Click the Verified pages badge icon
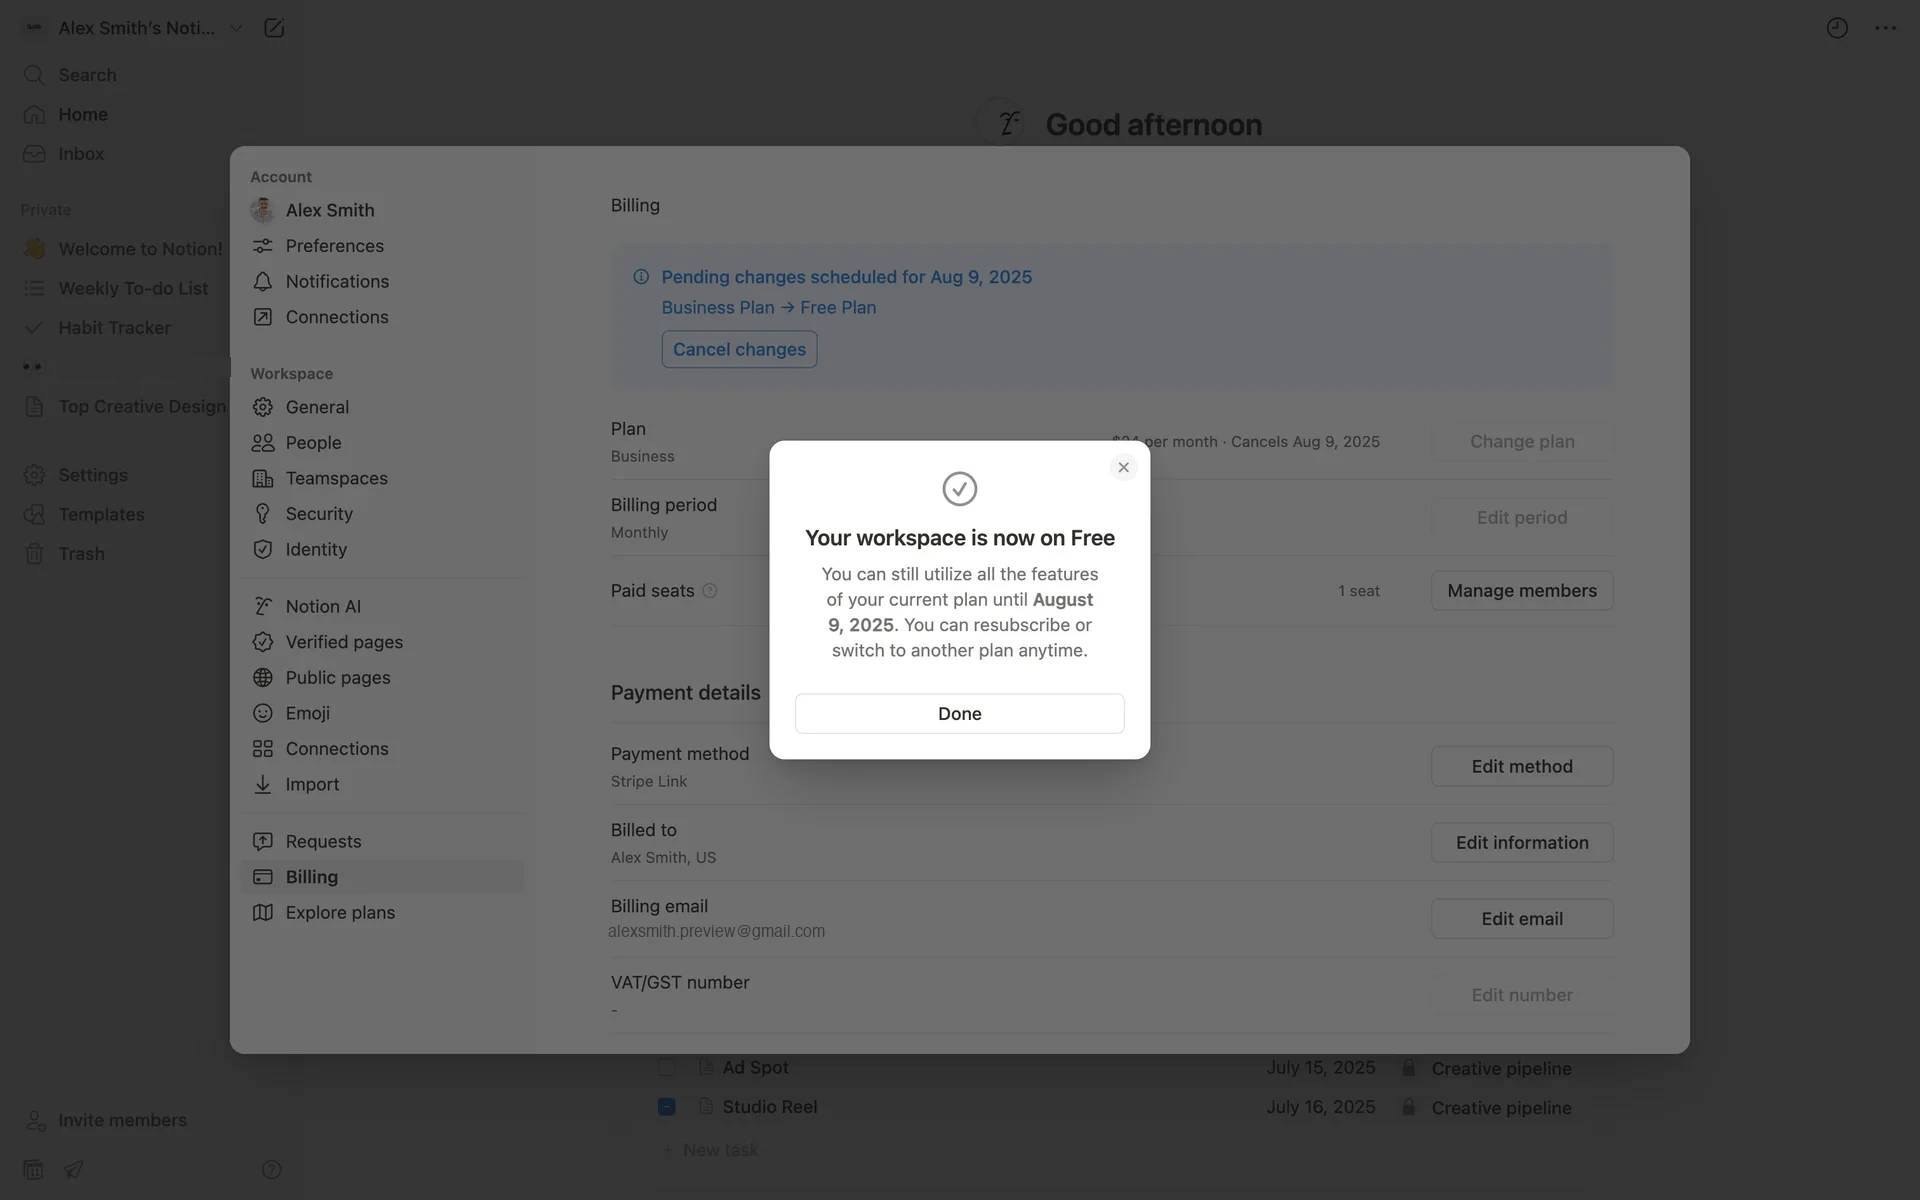Image resolution: width=1920 pixels, height=1200 pixels. tap(262, 642)
